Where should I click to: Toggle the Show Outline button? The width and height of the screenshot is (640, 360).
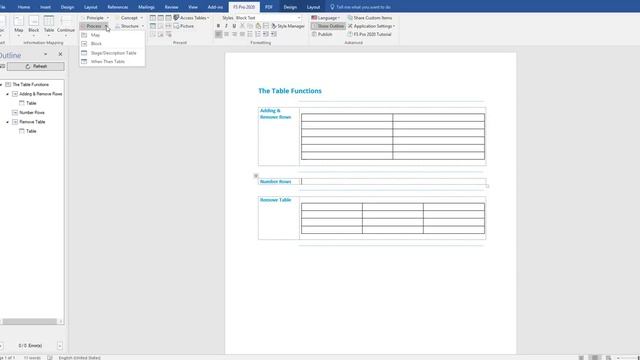(328, 26)
